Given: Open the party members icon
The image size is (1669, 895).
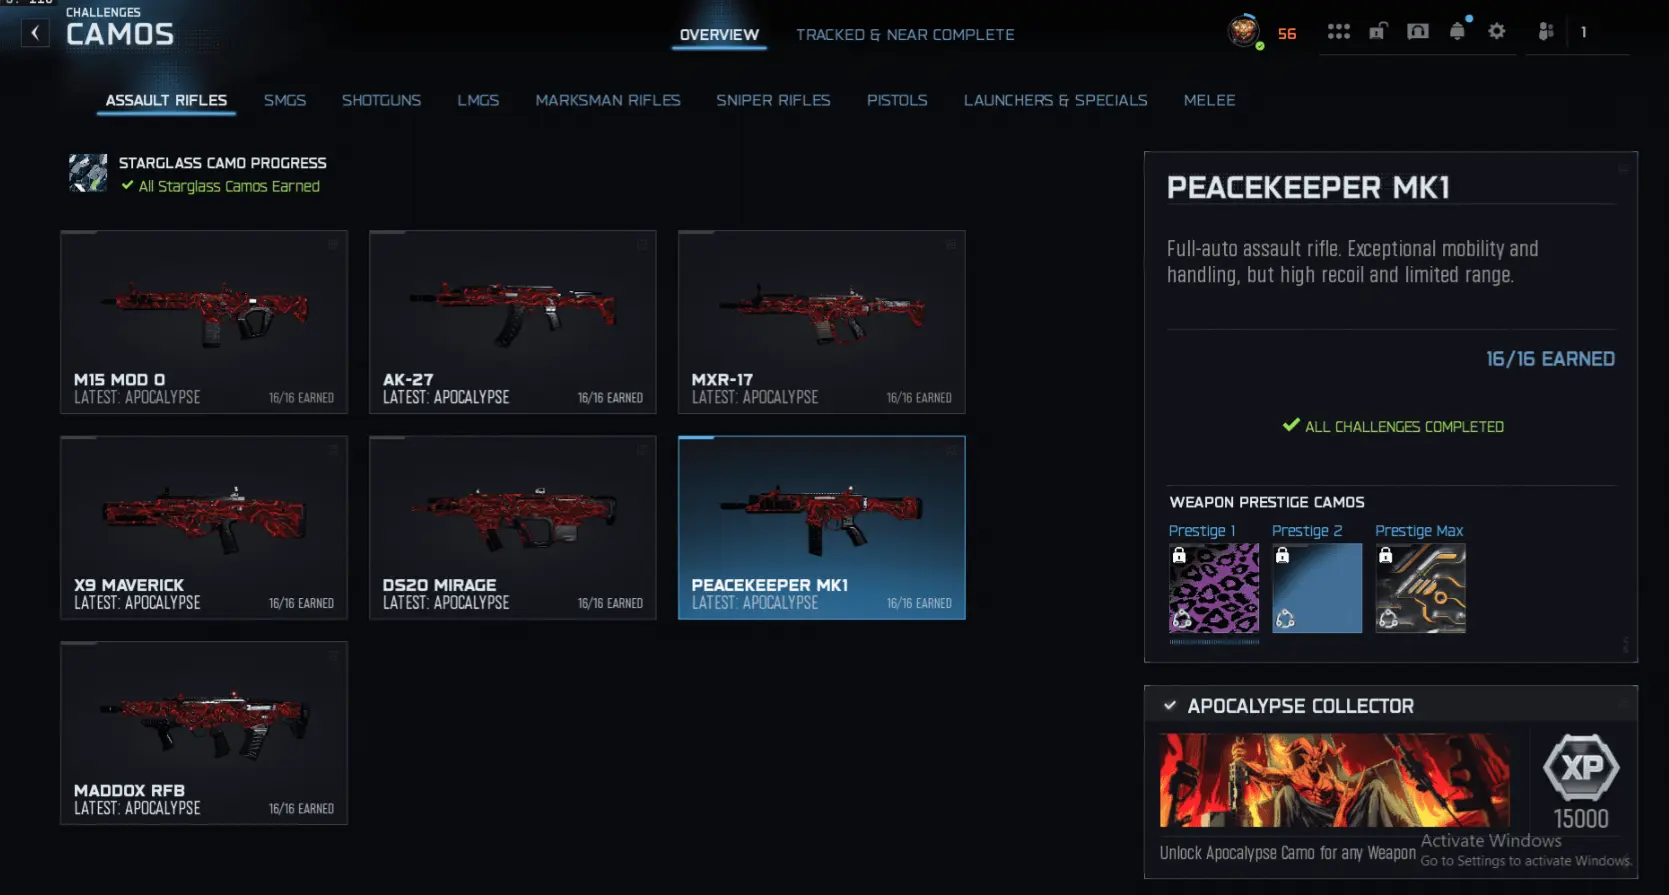Looking at the screenshot, I should click(1546, 32).
